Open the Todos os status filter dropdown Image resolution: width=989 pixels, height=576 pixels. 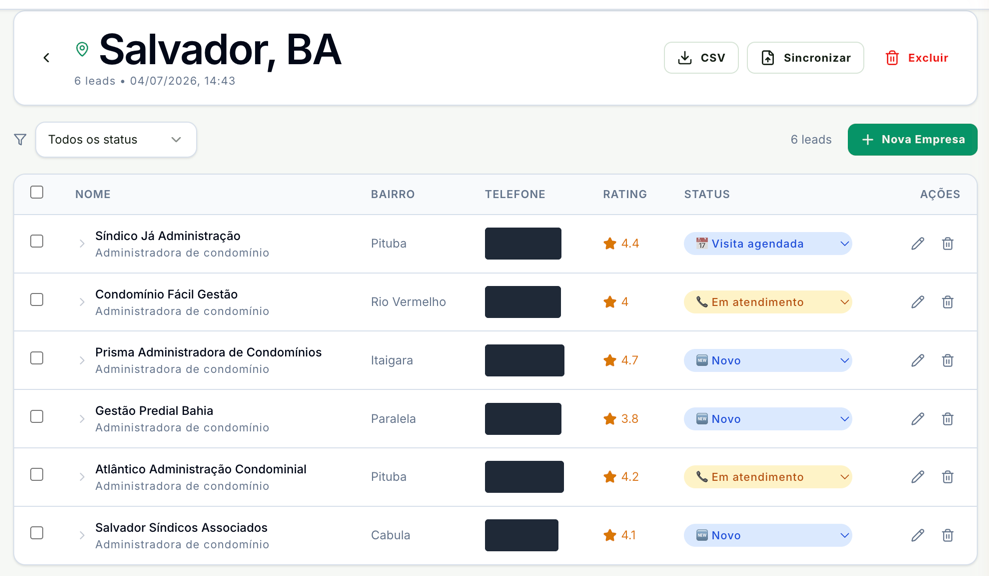116,139
